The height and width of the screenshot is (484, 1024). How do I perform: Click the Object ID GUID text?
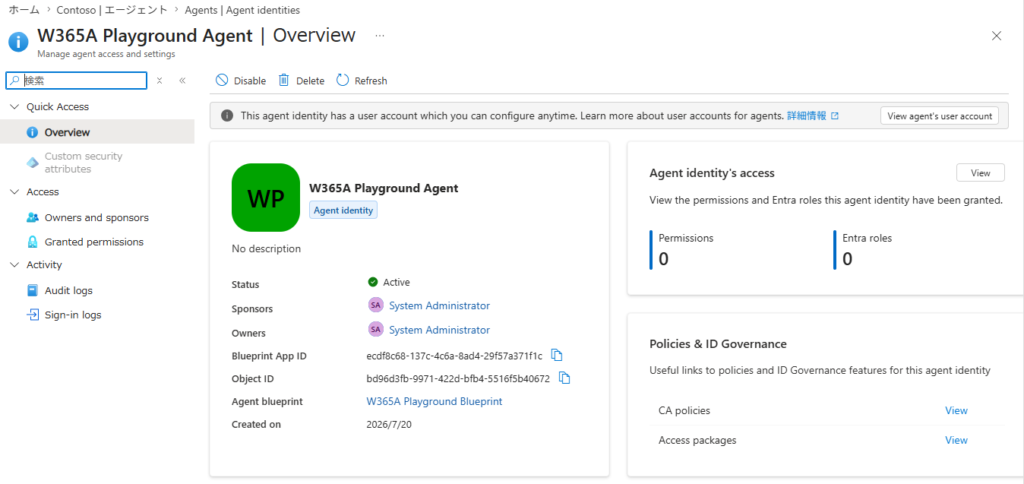pyautogui.click(x=458, y=378)
